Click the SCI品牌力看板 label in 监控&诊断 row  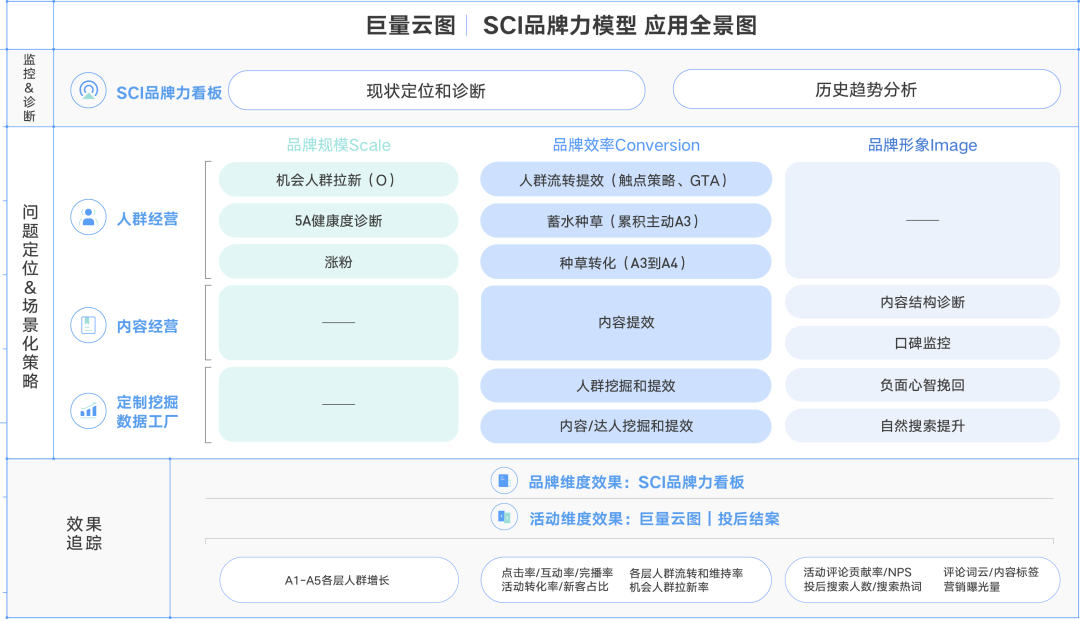pos(169,92)
